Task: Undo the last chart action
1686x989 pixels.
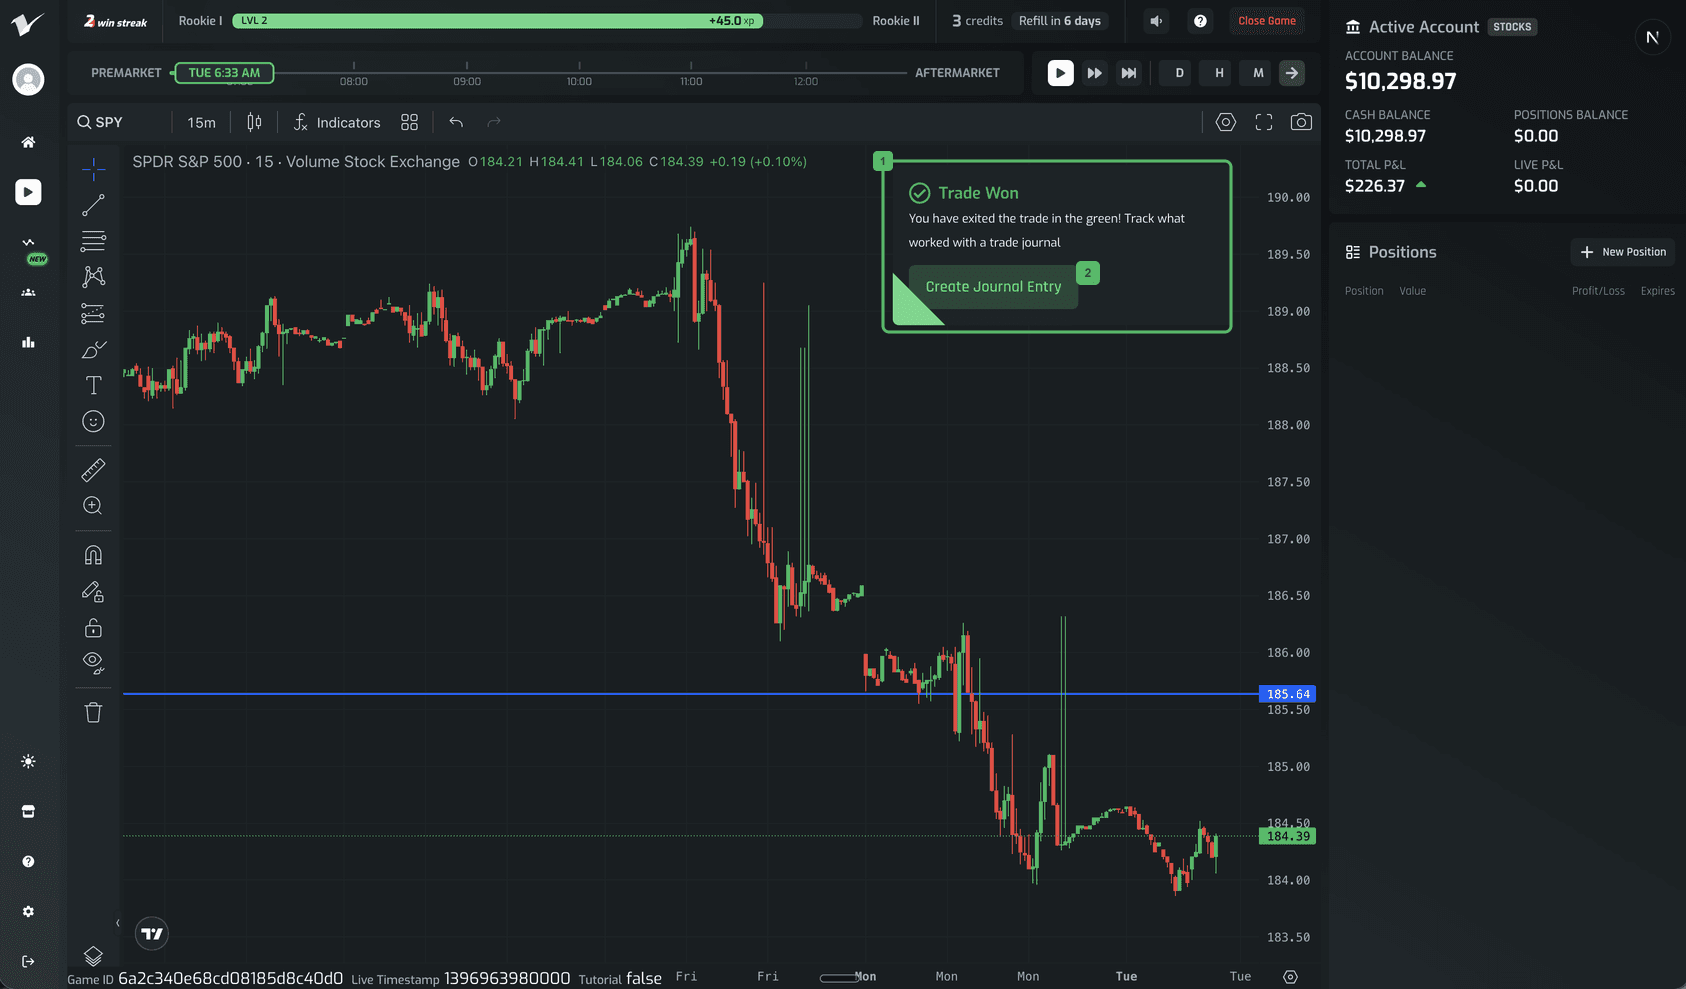Action: 456,122
